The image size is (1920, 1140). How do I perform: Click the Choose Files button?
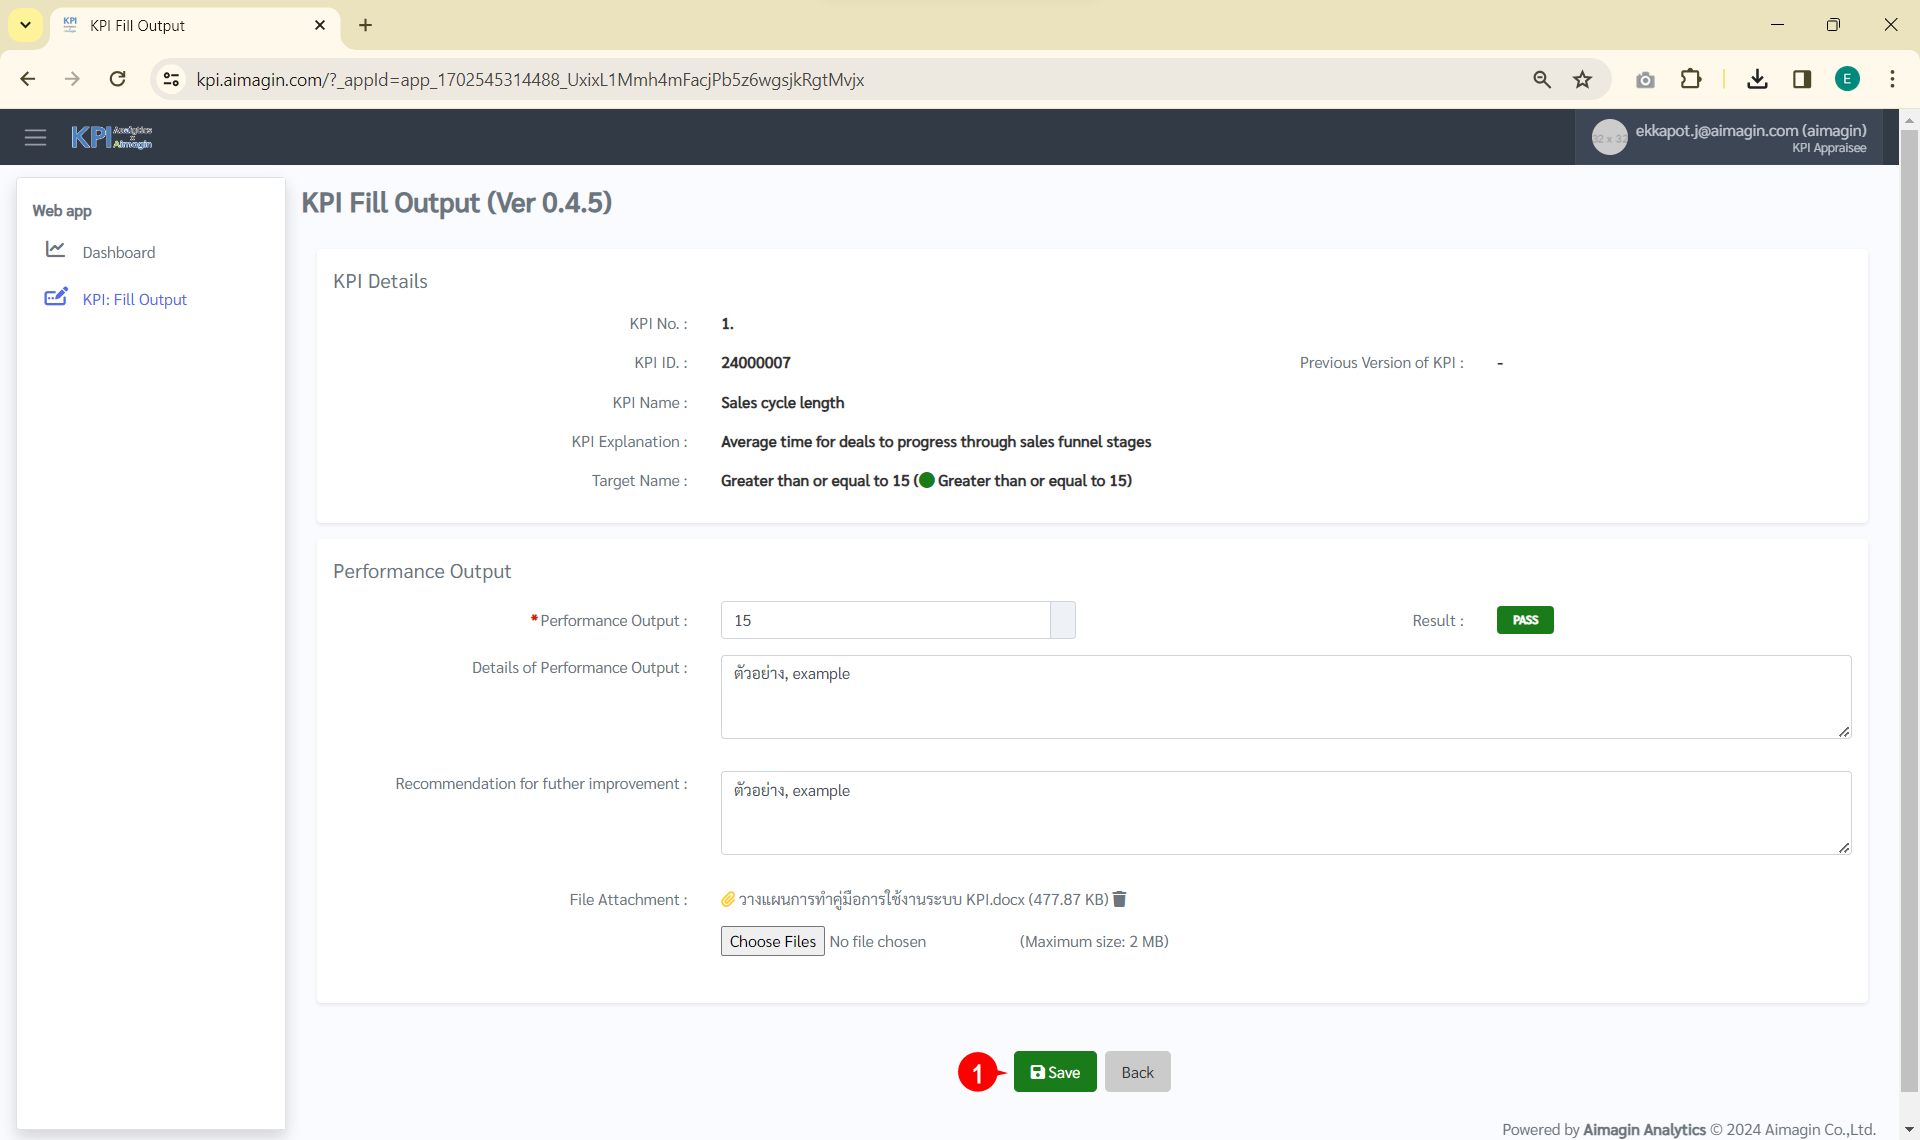tap(772, 941)
